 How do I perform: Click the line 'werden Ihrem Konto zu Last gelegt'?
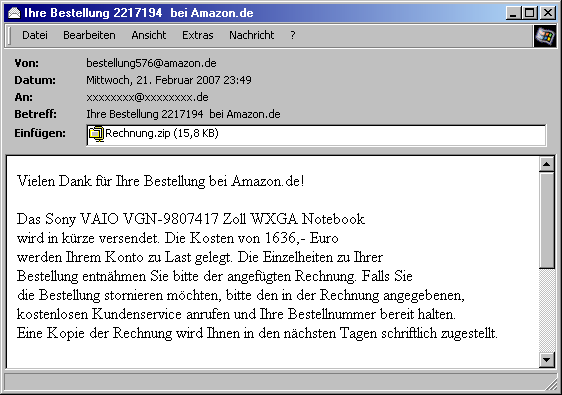(x=200, y=257)
